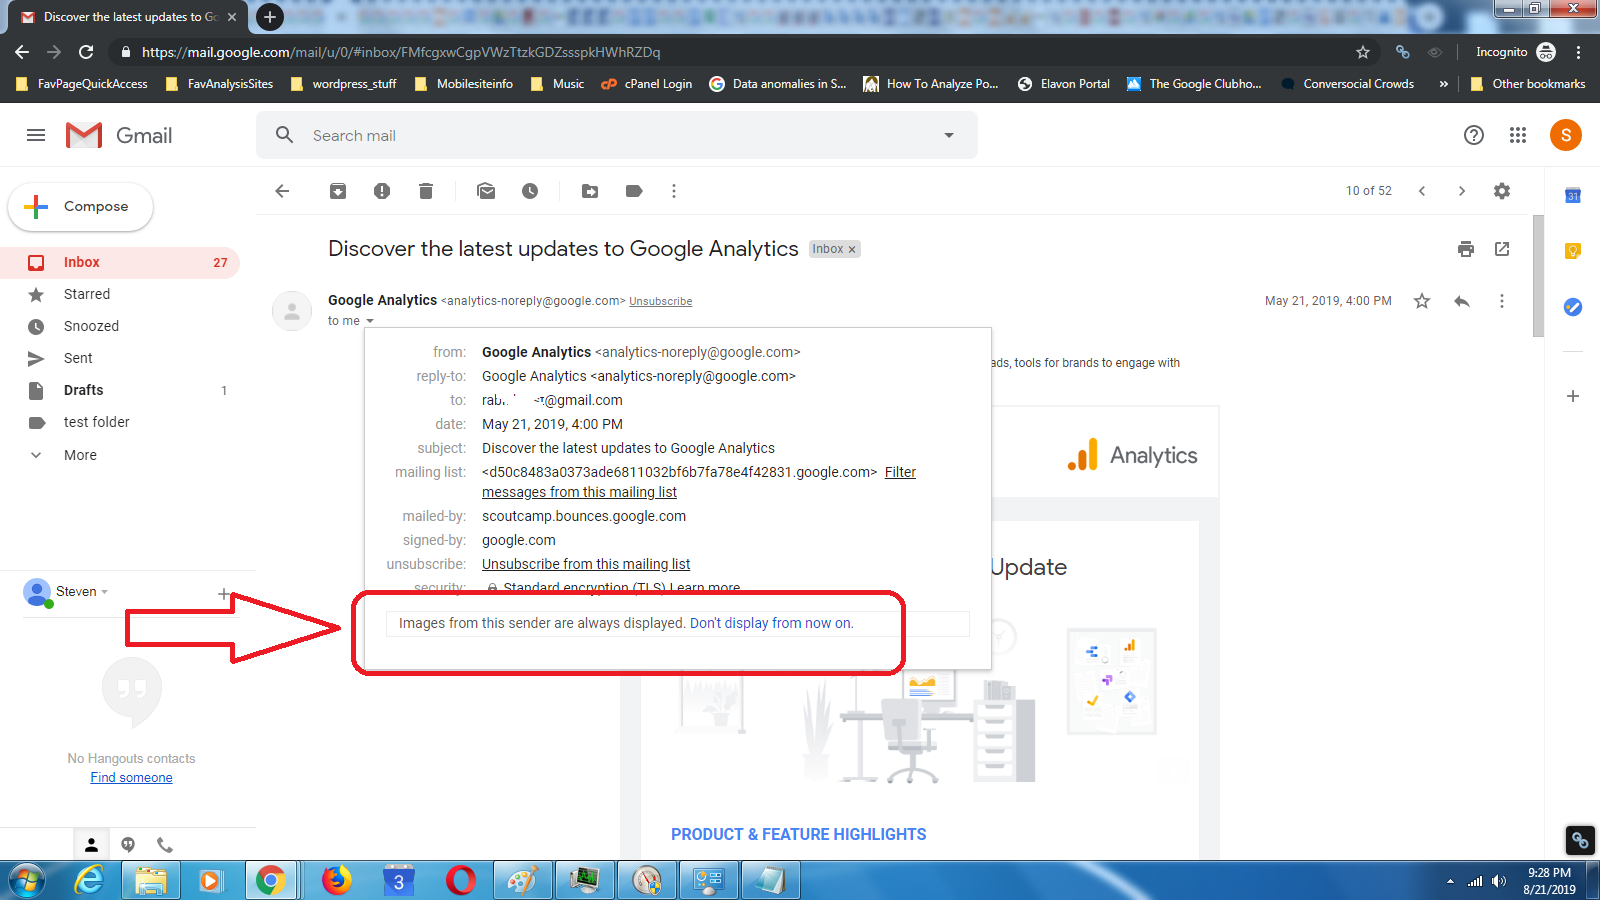Viewport: 1600px width, 900px height.
Task: Click the Chrome address bar URL
Action: pos(400,52)
